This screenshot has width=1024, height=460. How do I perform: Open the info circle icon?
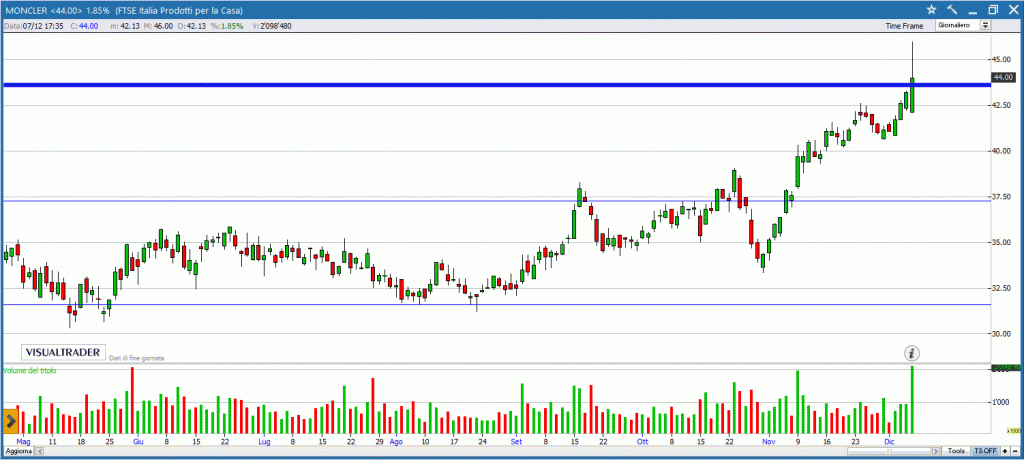pos(912,353)
